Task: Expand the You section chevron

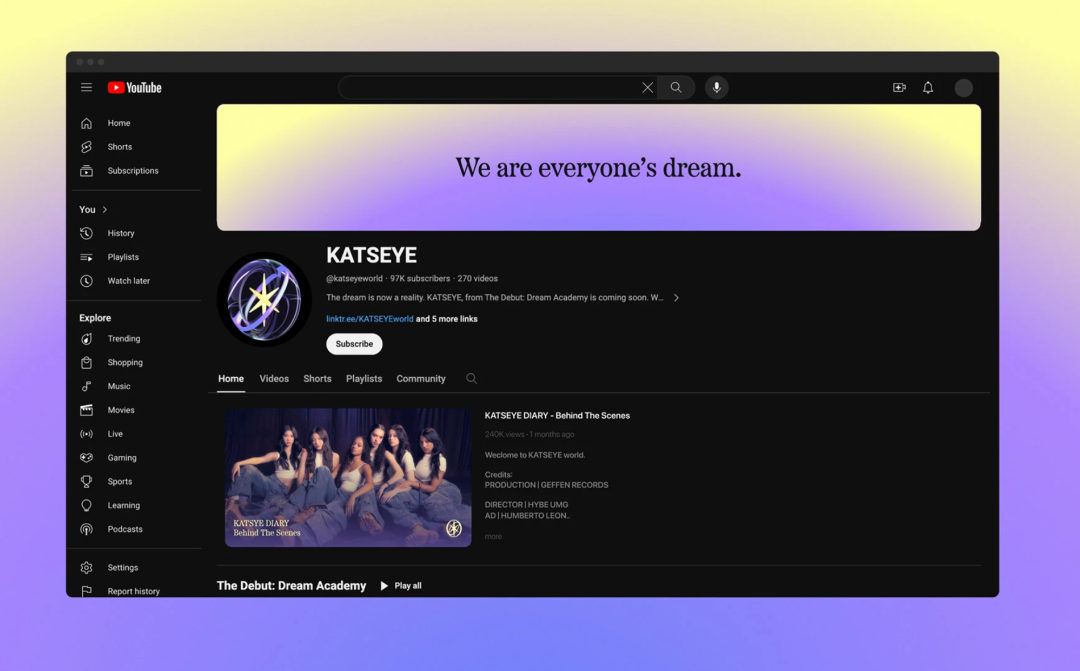Action: [105, 209]
